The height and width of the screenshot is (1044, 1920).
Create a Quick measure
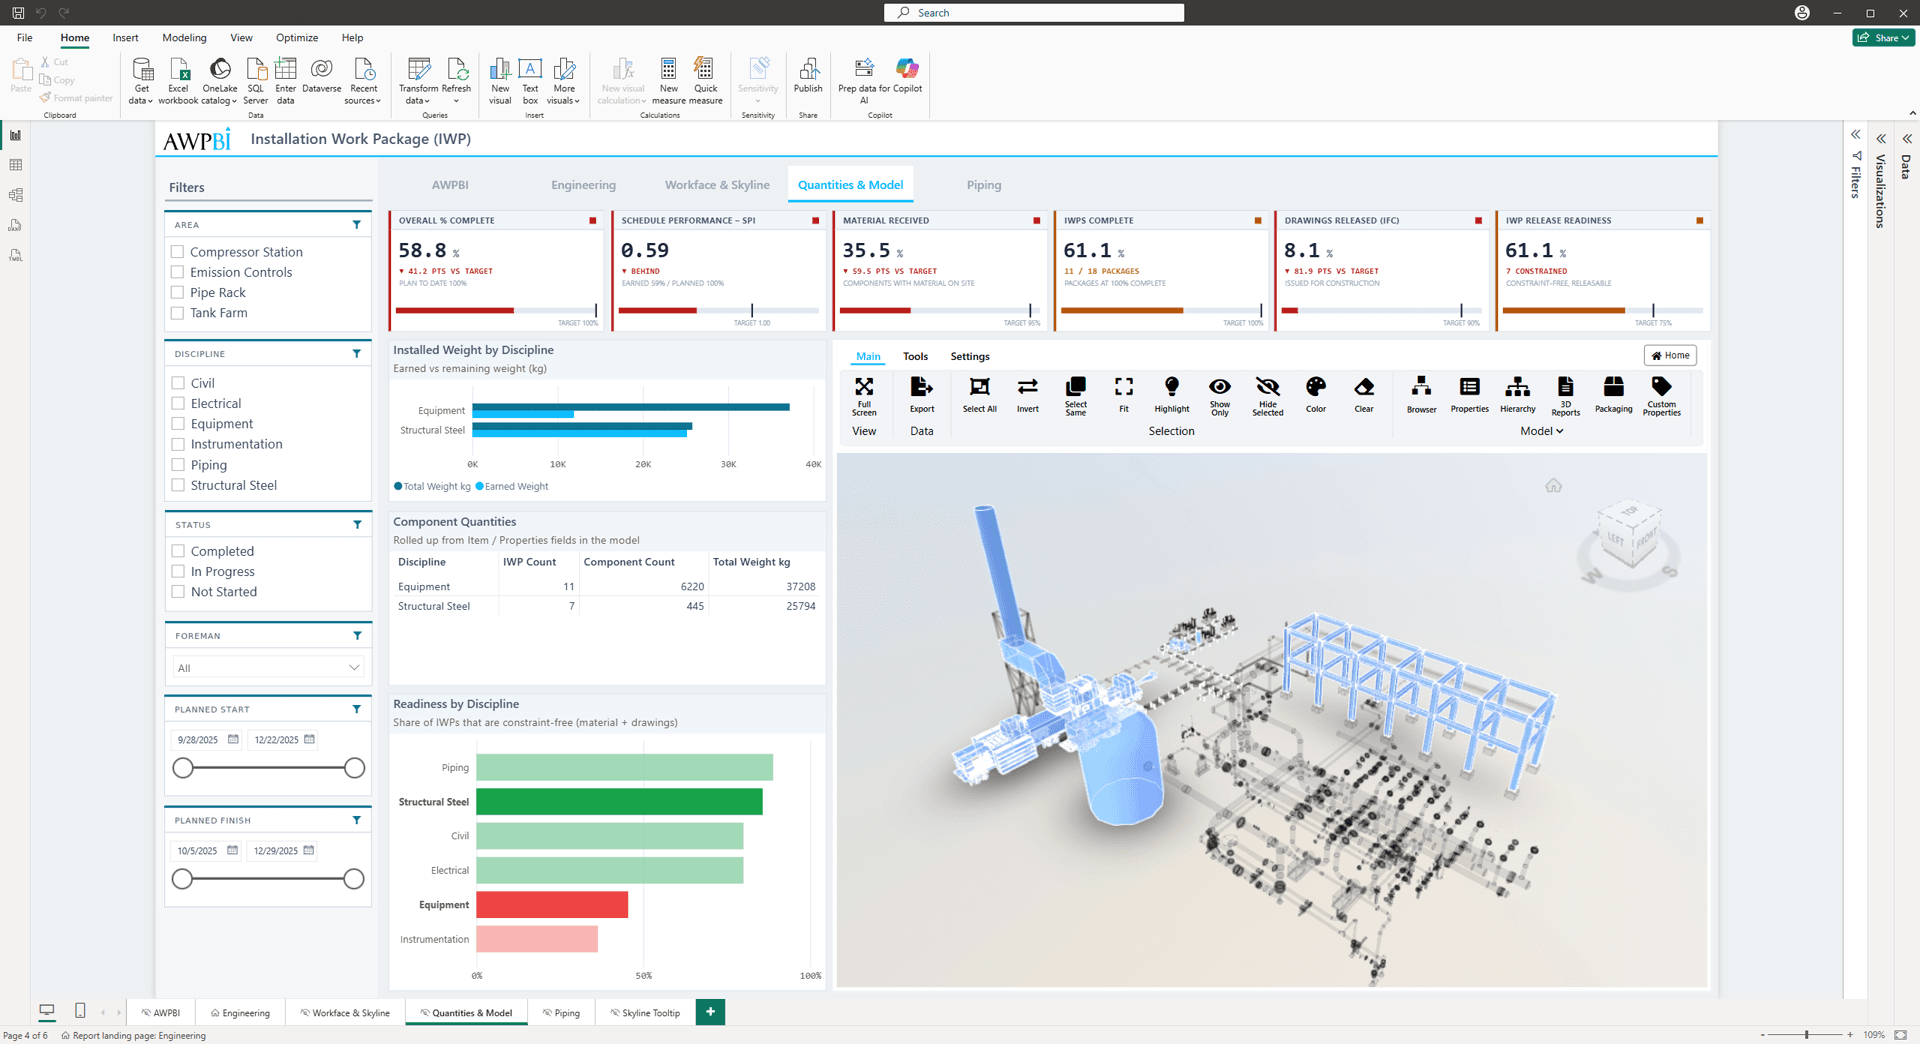pos(706,80)
